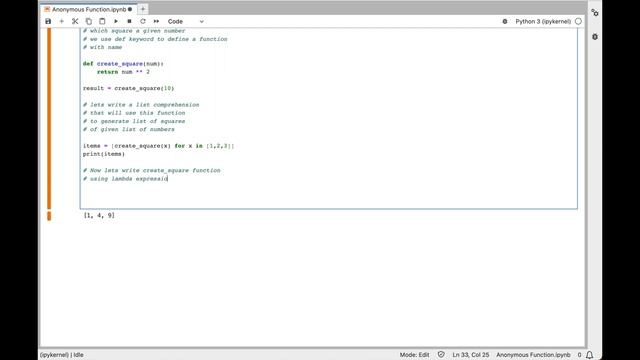The image size is (640, 360).
Task: Copy the selected cell
Action: point(89,21)
